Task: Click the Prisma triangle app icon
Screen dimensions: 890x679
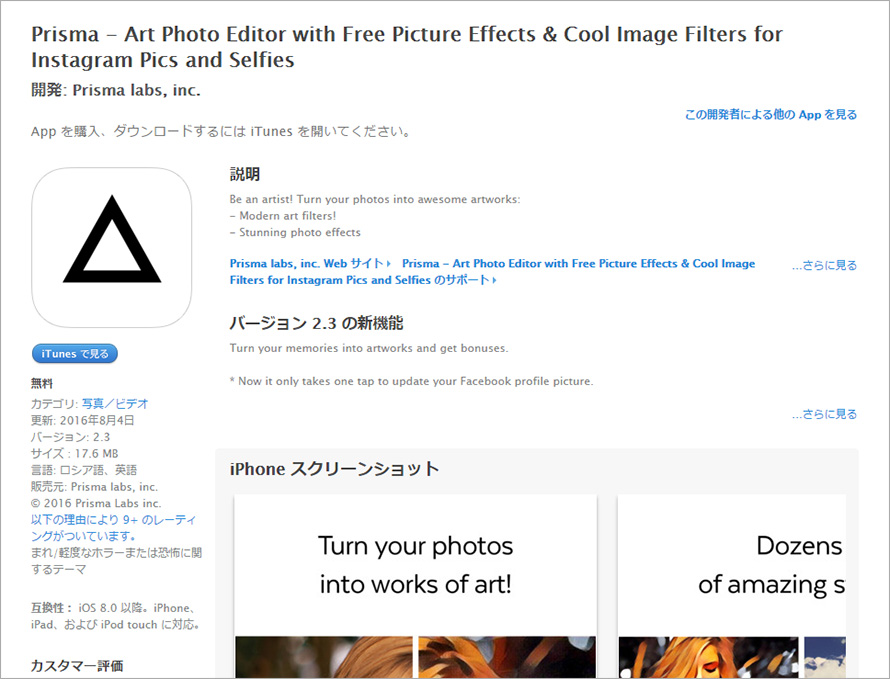Action: [111, 248]
